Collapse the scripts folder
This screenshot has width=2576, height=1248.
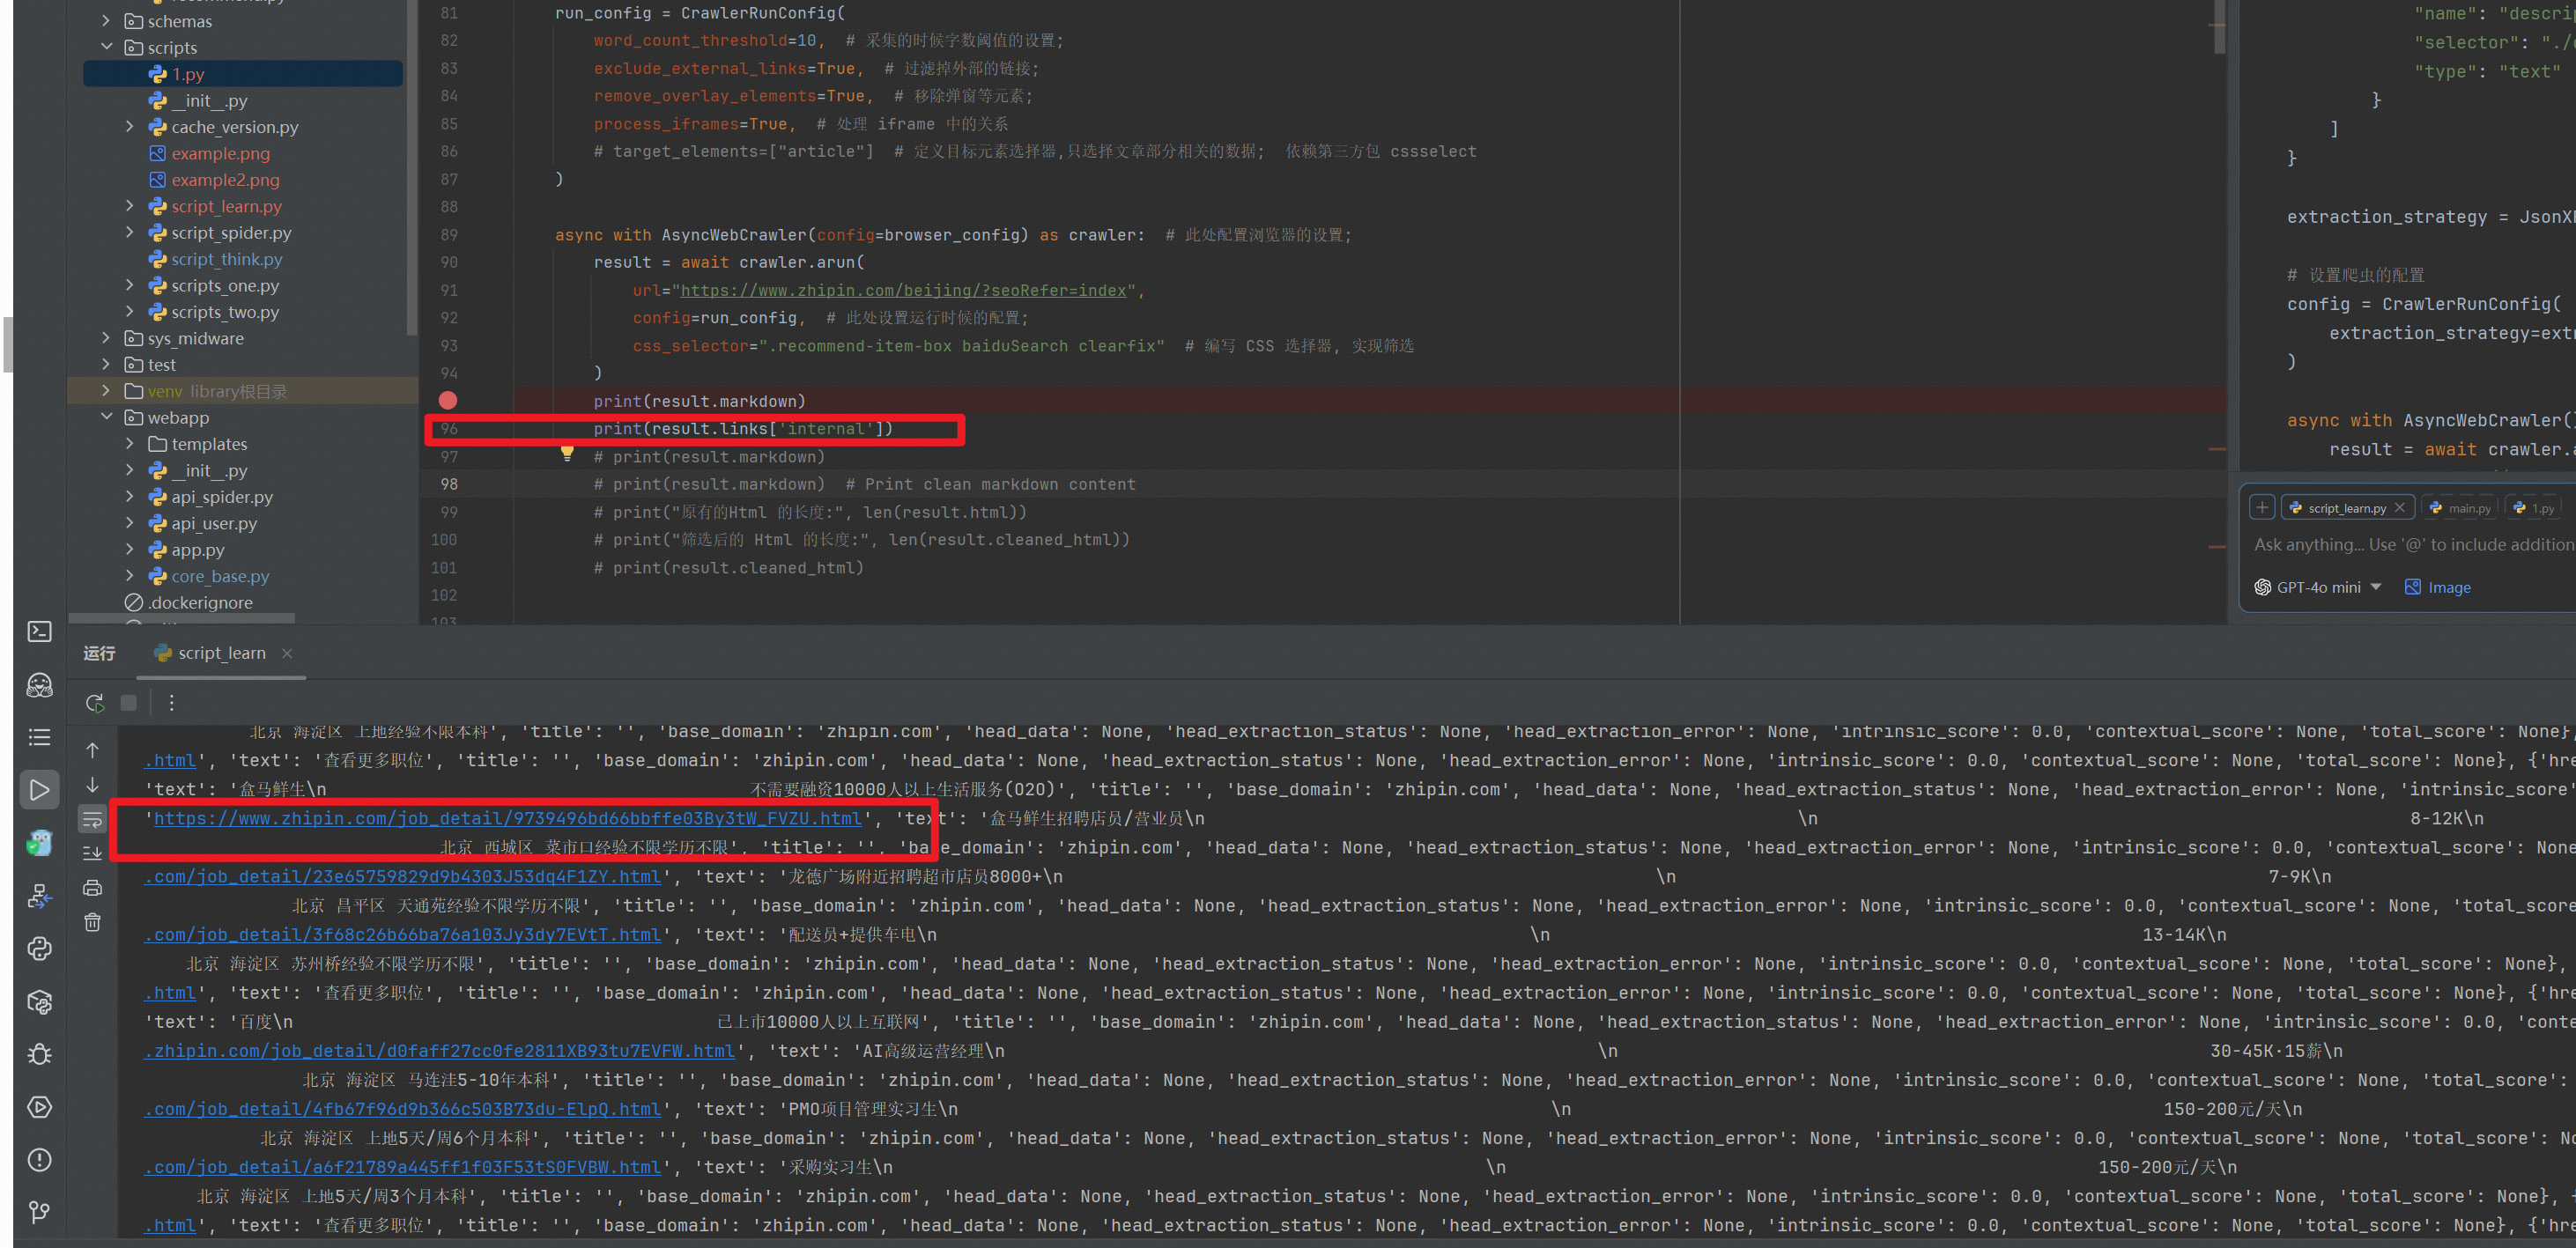(107, 47)
